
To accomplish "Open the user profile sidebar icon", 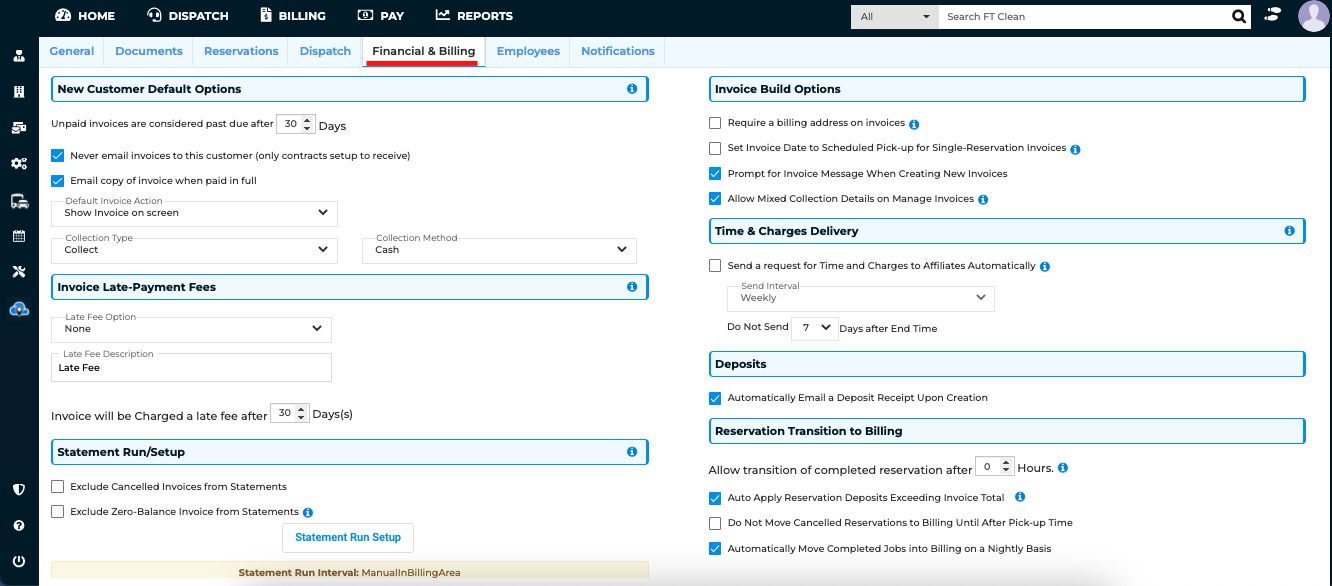I will [x=19, y=56].
